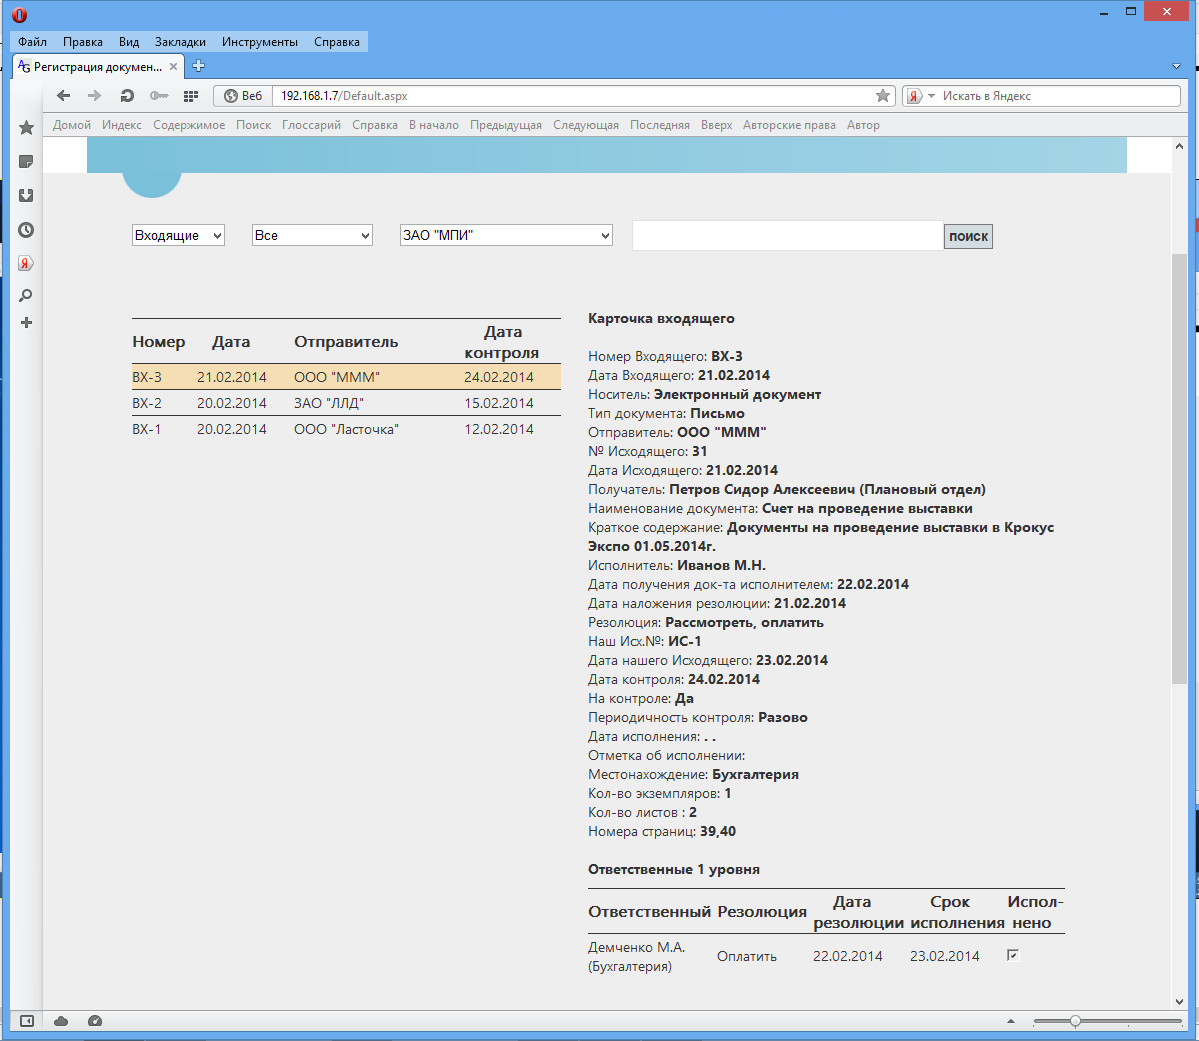The image size is (1199, 1041).
Task: Select the ВХ-3 row in table
Action: (346, 377)
